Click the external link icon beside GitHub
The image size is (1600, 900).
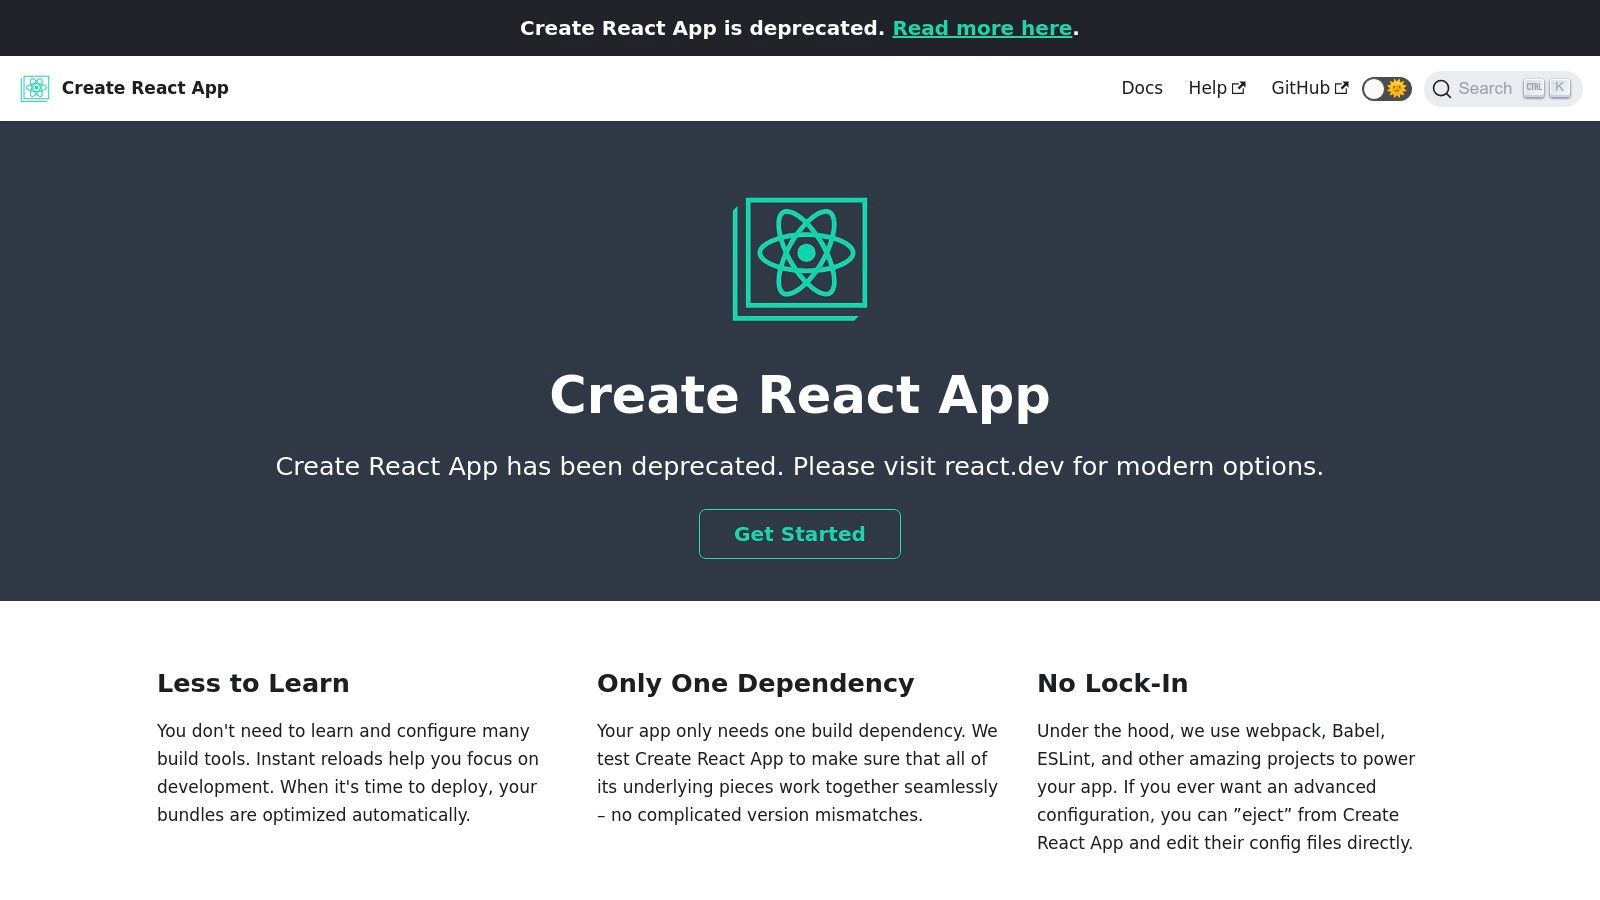tap(1342, 88)
